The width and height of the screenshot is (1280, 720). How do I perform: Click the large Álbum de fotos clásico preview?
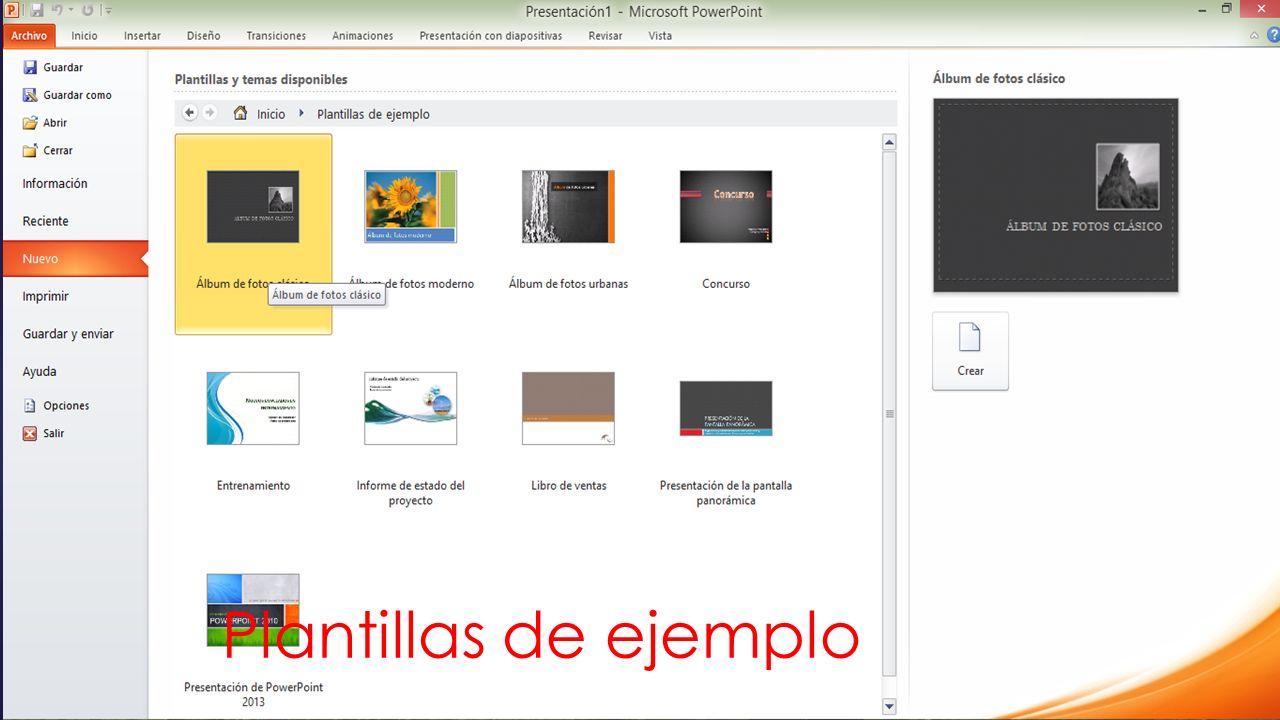coord(1055,195)
